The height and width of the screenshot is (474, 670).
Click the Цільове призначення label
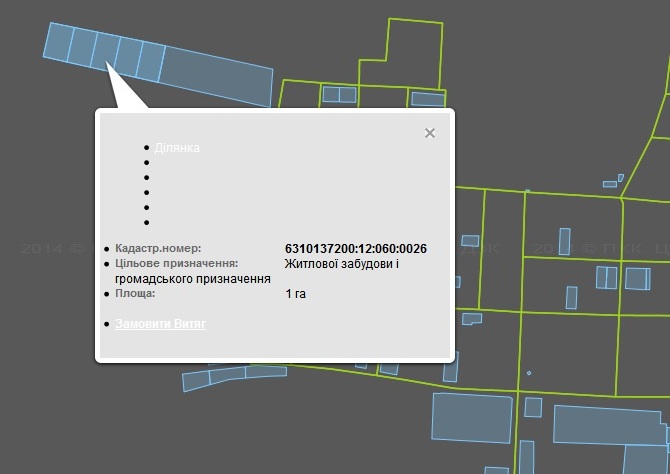(176, 264)
